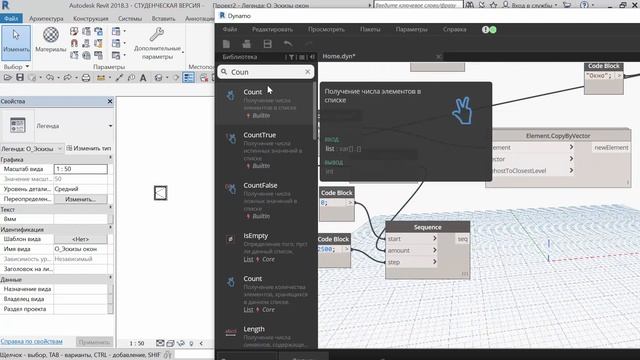The image size is (640, 360).
Task: Collapse the Библиотека library panel
Action: coord(312,57)
